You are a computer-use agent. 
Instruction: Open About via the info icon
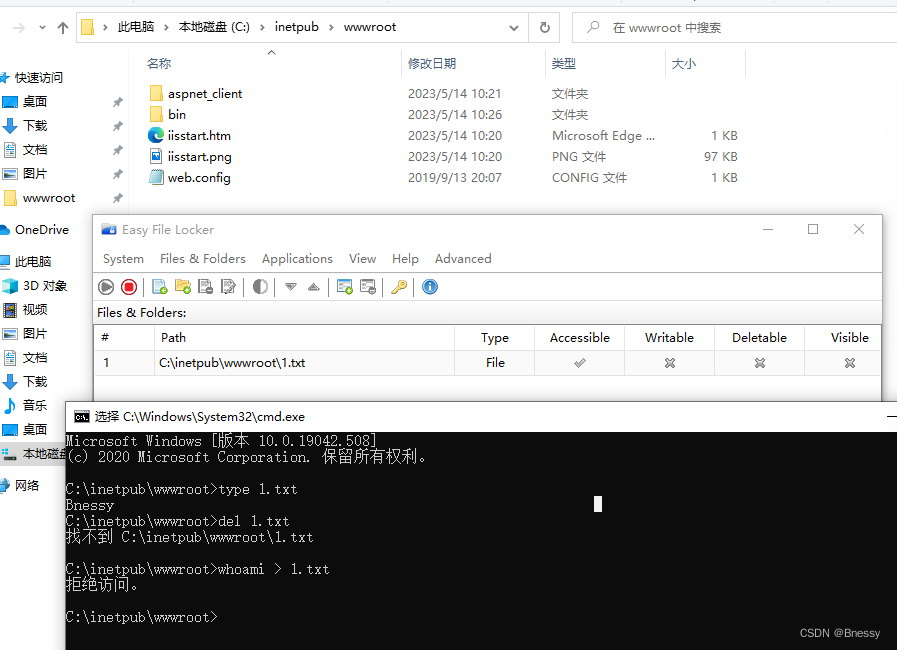(x=429, y=287)
